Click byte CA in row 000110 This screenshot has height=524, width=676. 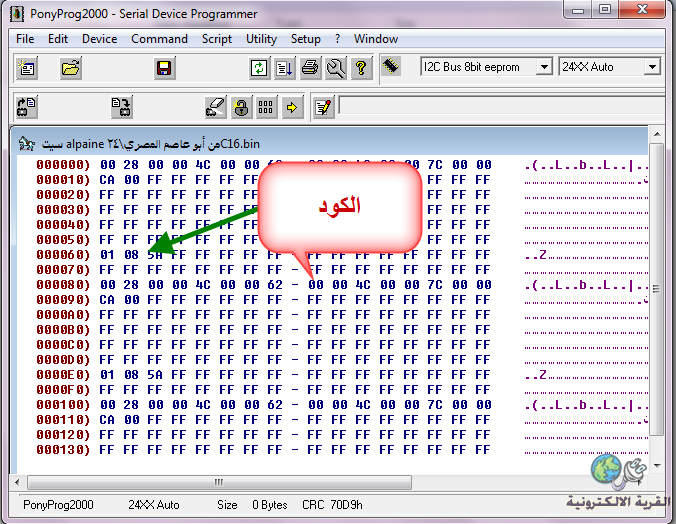[107, 420]
